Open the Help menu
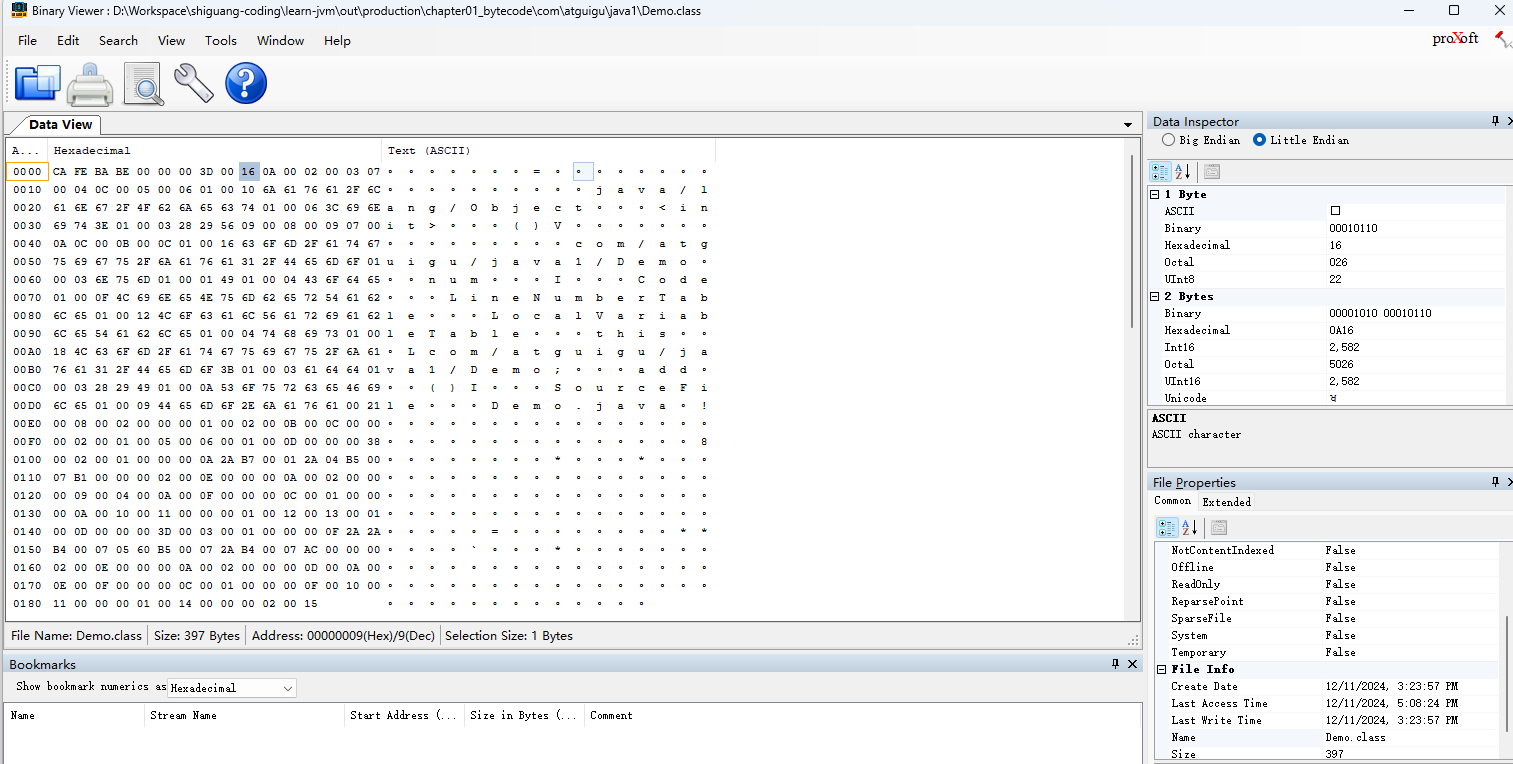 tap(337, 40)
